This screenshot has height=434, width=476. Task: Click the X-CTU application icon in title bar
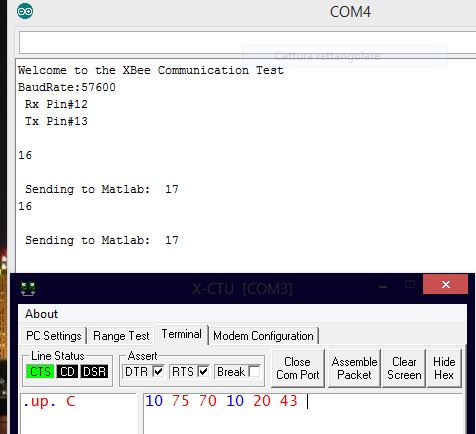28,289
